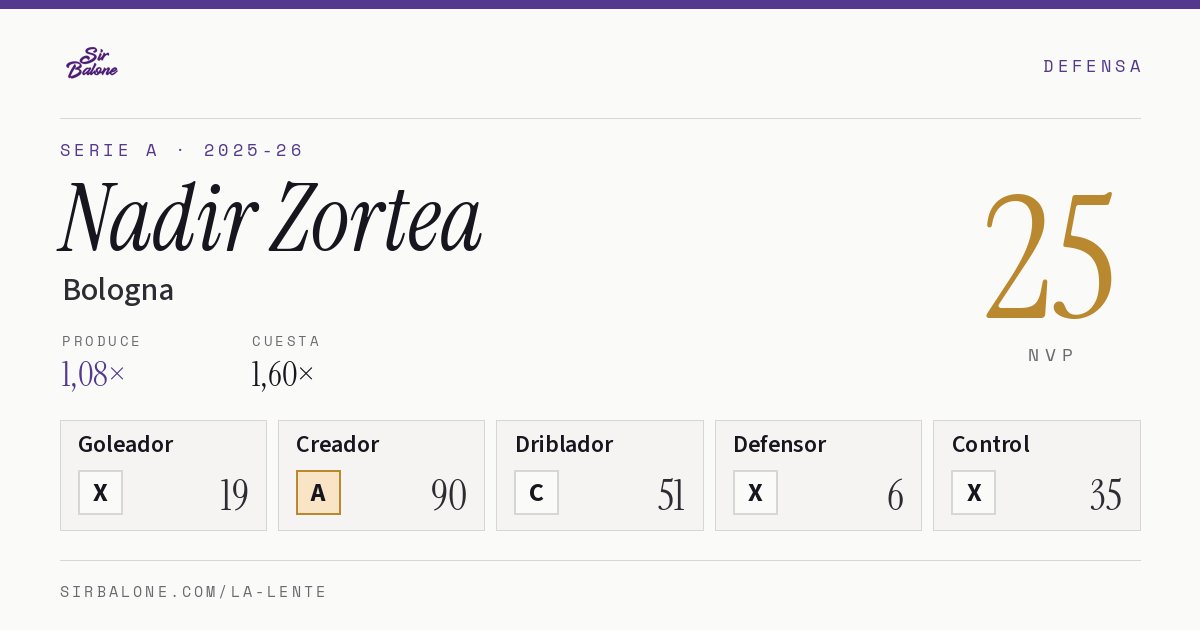Click the Creador score 90
The width and height of the screenshot is (1200, 630).
click(x=449, y=495)
